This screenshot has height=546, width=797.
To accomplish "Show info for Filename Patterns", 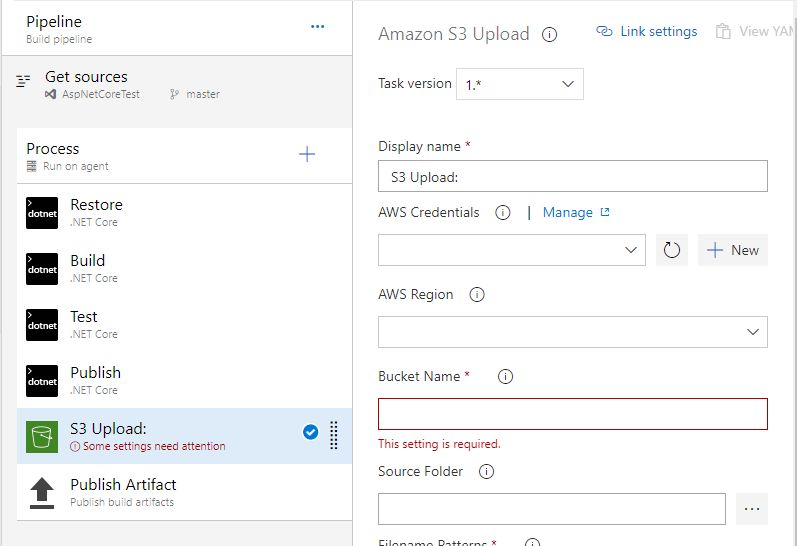I will (x=532, y=542).
